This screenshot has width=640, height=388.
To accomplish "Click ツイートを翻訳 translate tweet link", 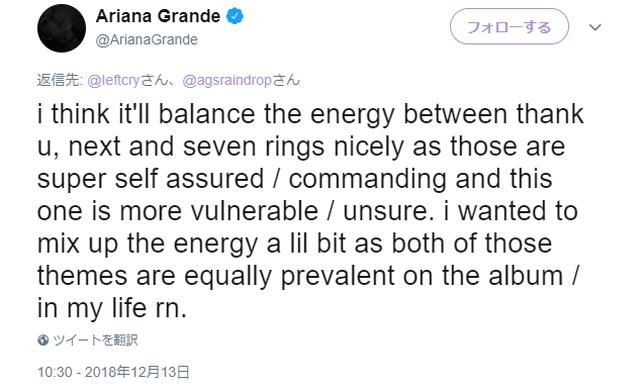I will [x=95, y=340].
